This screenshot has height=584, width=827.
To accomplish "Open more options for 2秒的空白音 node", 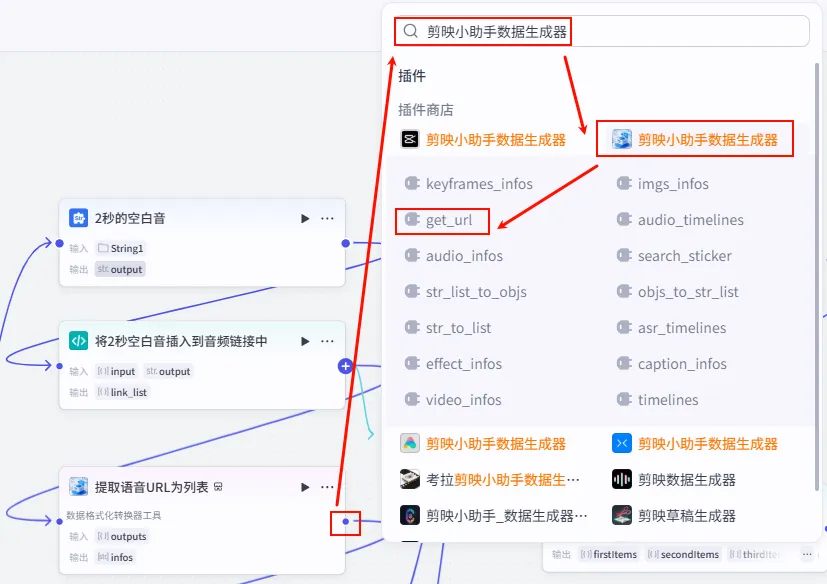I will [327, 218].
